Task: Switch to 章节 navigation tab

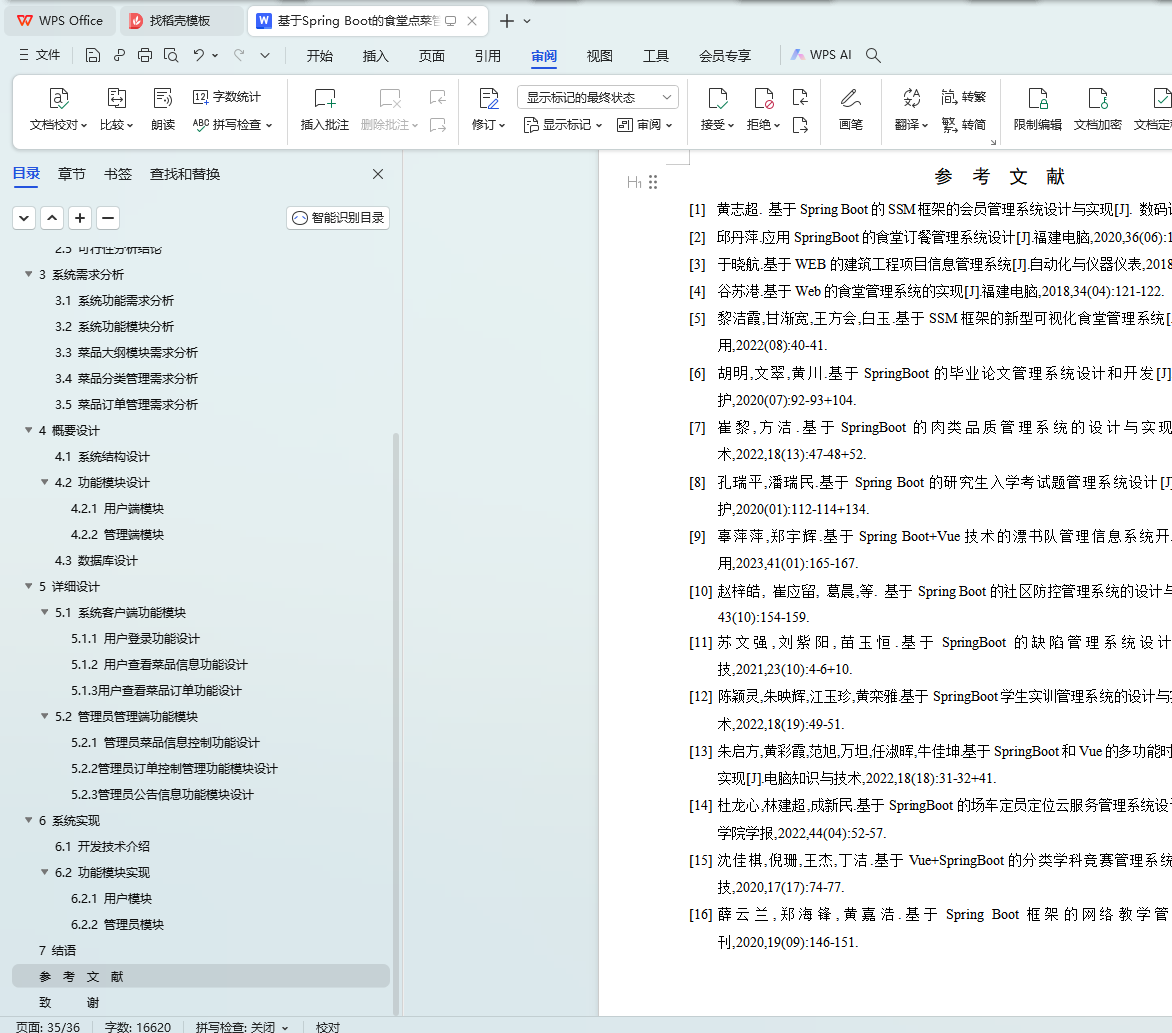Action: tap(72, 174)
